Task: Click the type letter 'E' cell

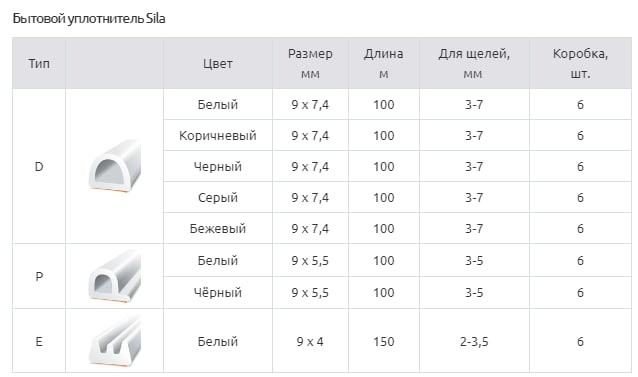Action: pos(39,341)
